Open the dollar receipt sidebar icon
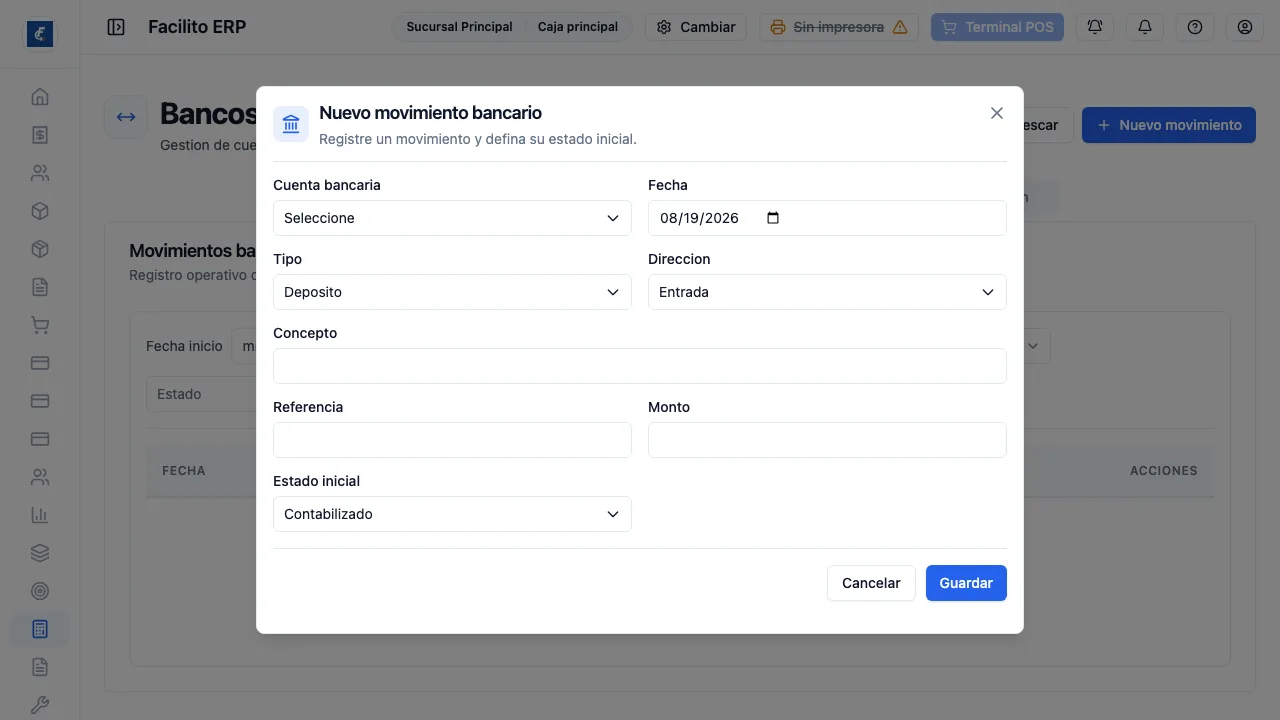This screenshot has width=1280, height=720. click(x=40, y=135)
